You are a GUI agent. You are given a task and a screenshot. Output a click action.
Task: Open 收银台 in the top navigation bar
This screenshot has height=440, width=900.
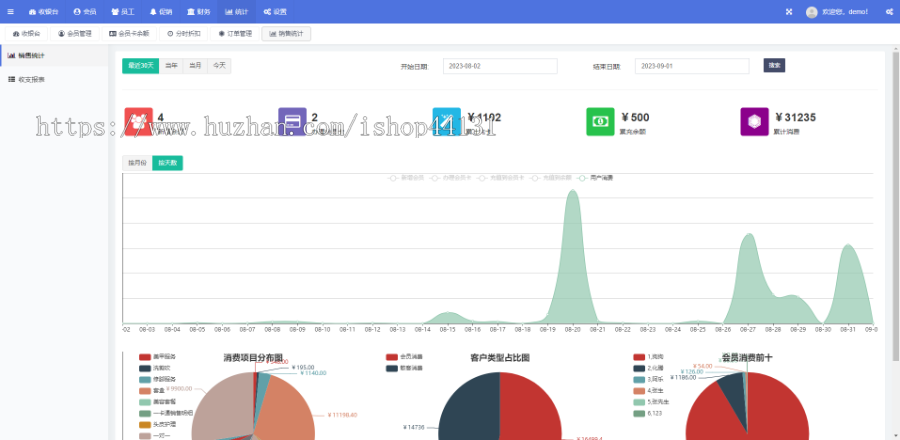click(x=43, y=11)
